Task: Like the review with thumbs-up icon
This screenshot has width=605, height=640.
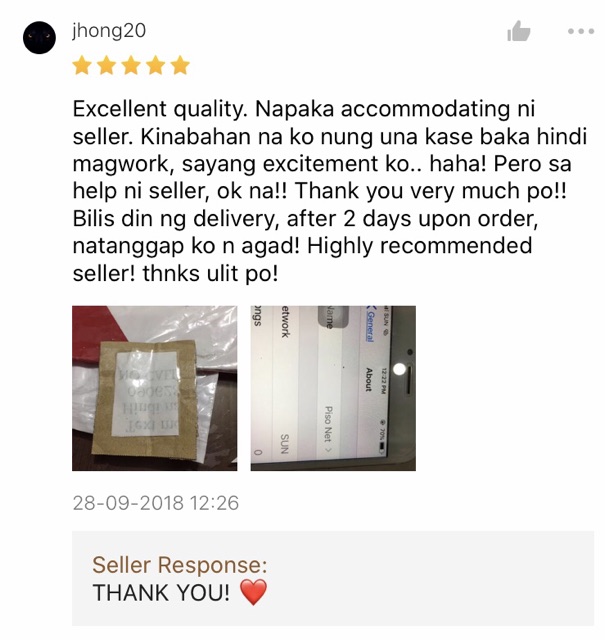Action: point(518,31)
